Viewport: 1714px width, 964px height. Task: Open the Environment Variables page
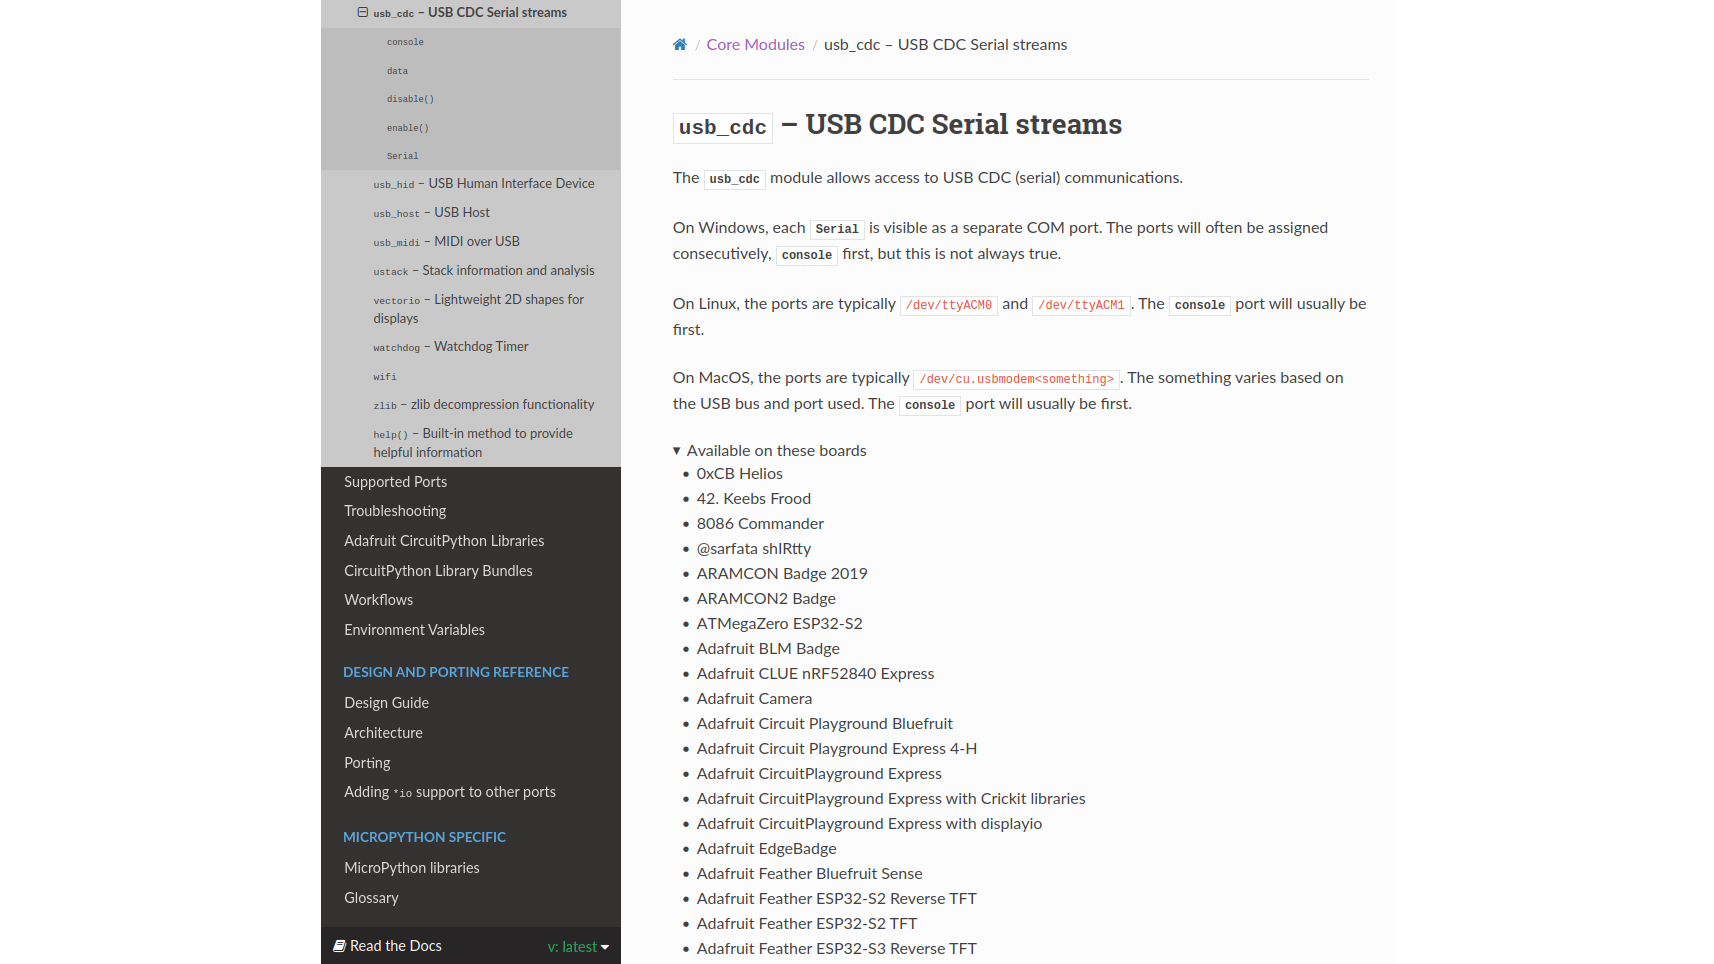[414, 630]
